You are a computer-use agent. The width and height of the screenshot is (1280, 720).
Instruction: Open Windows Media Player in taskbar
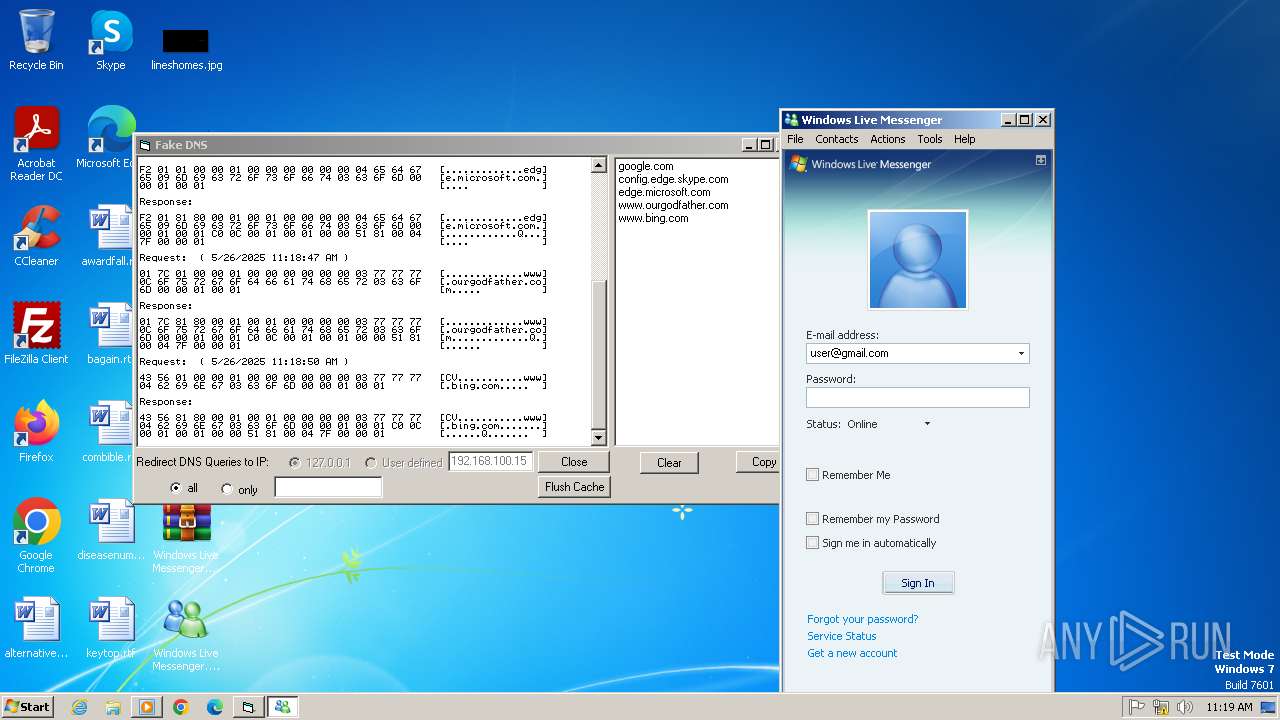click(147, 707)
